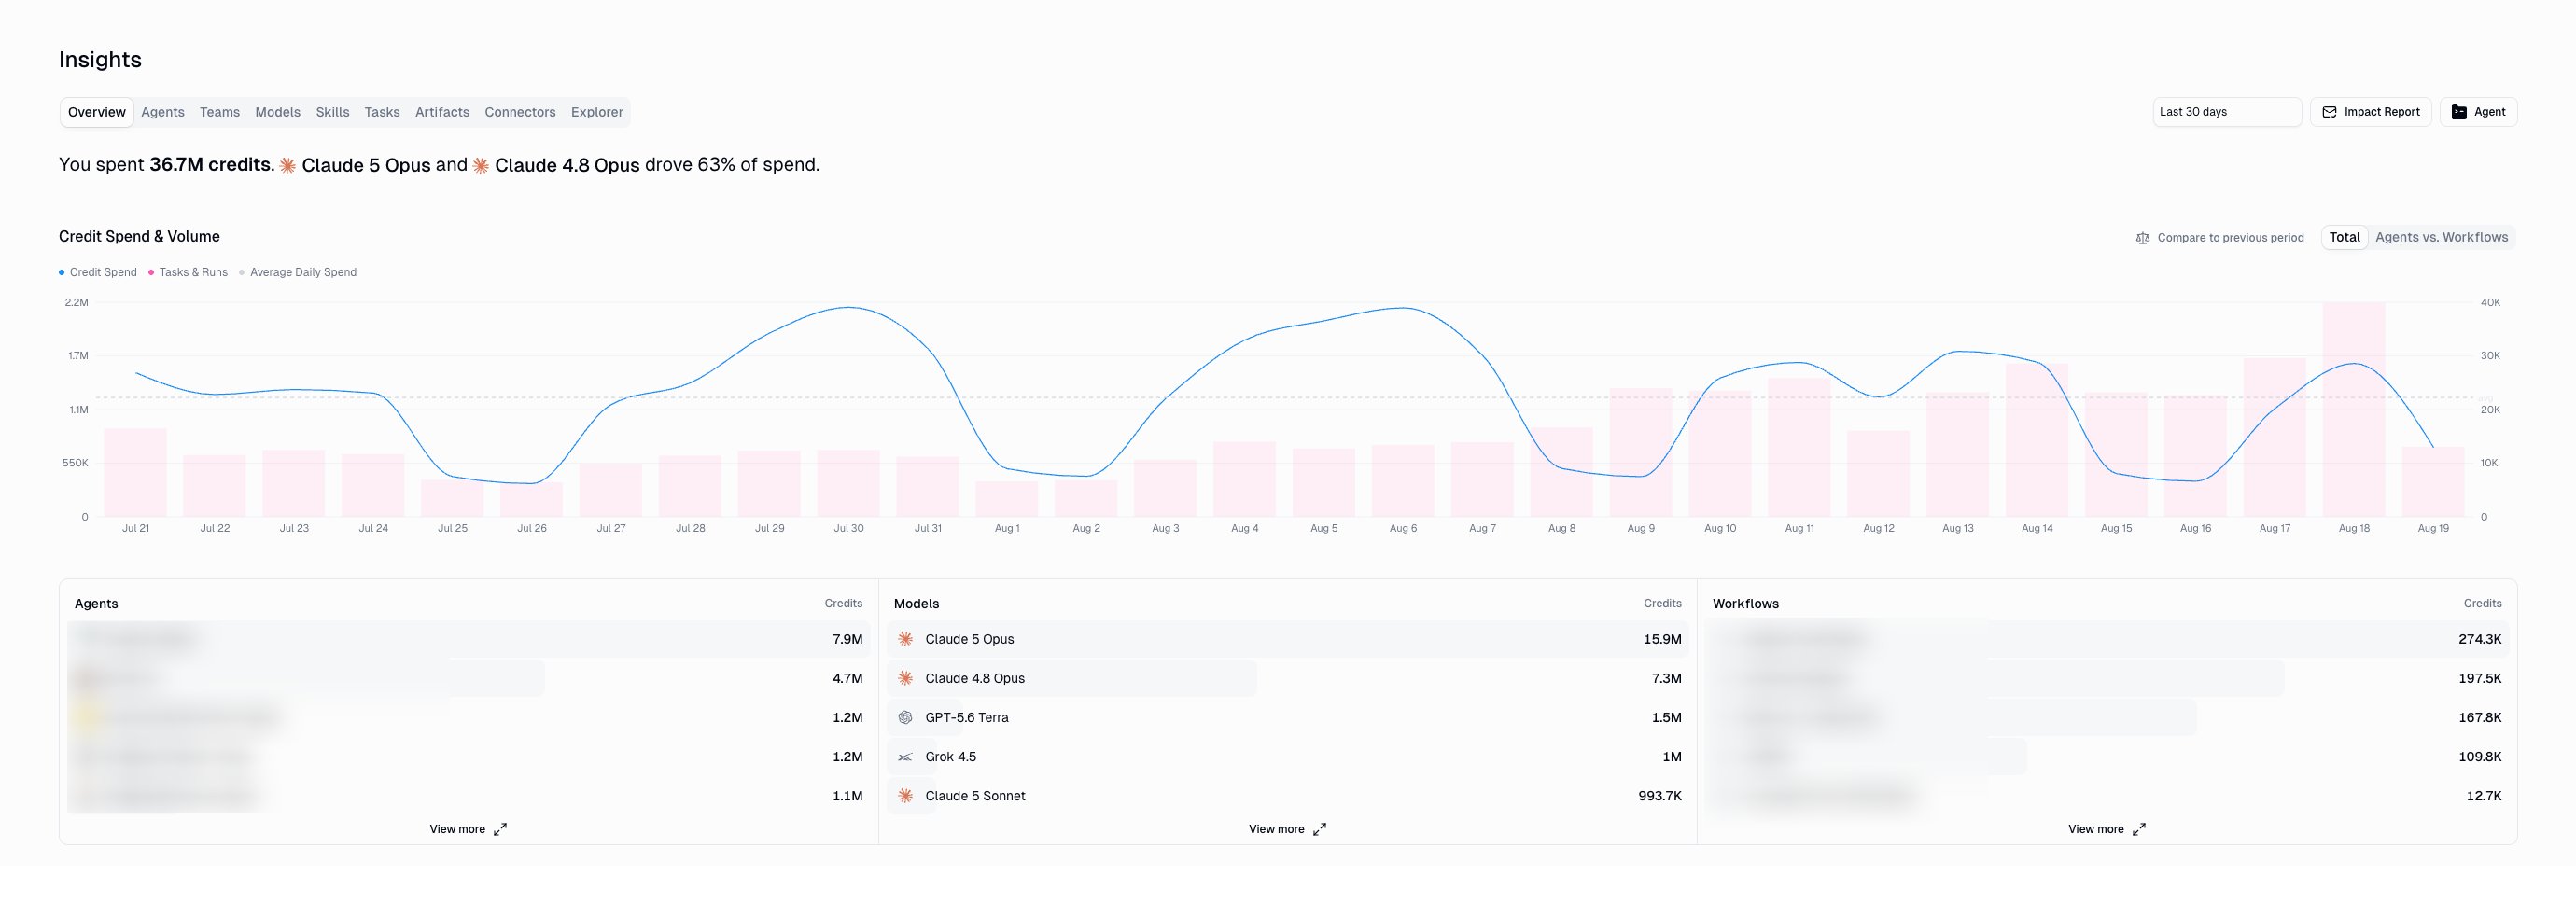Select the Claude 4.8 Opus model row

(1287, 678)
